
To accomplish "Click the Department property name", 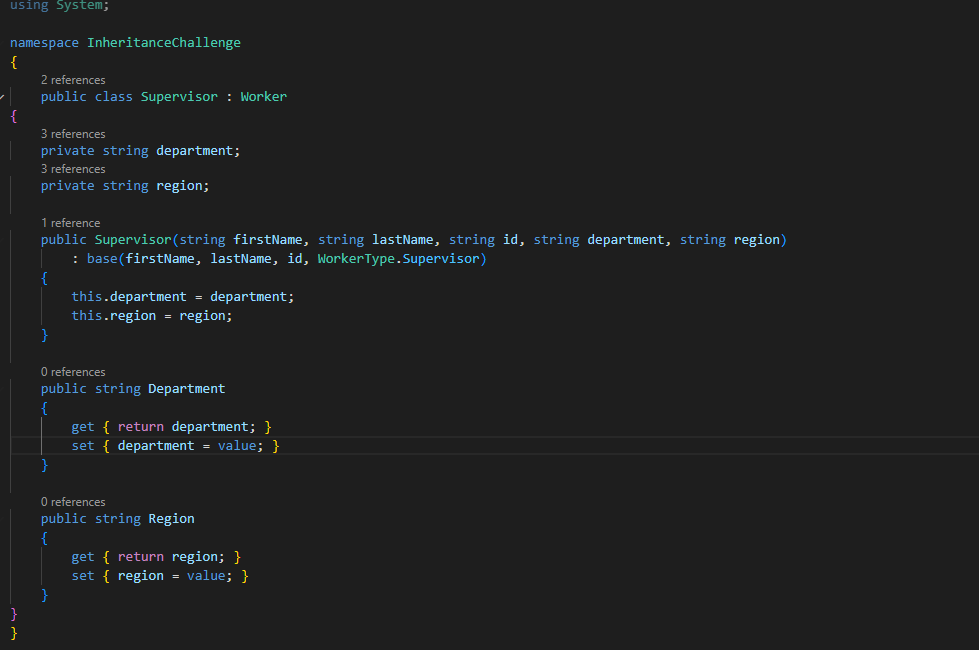I will pyautogui.click(x=187, y=389).
